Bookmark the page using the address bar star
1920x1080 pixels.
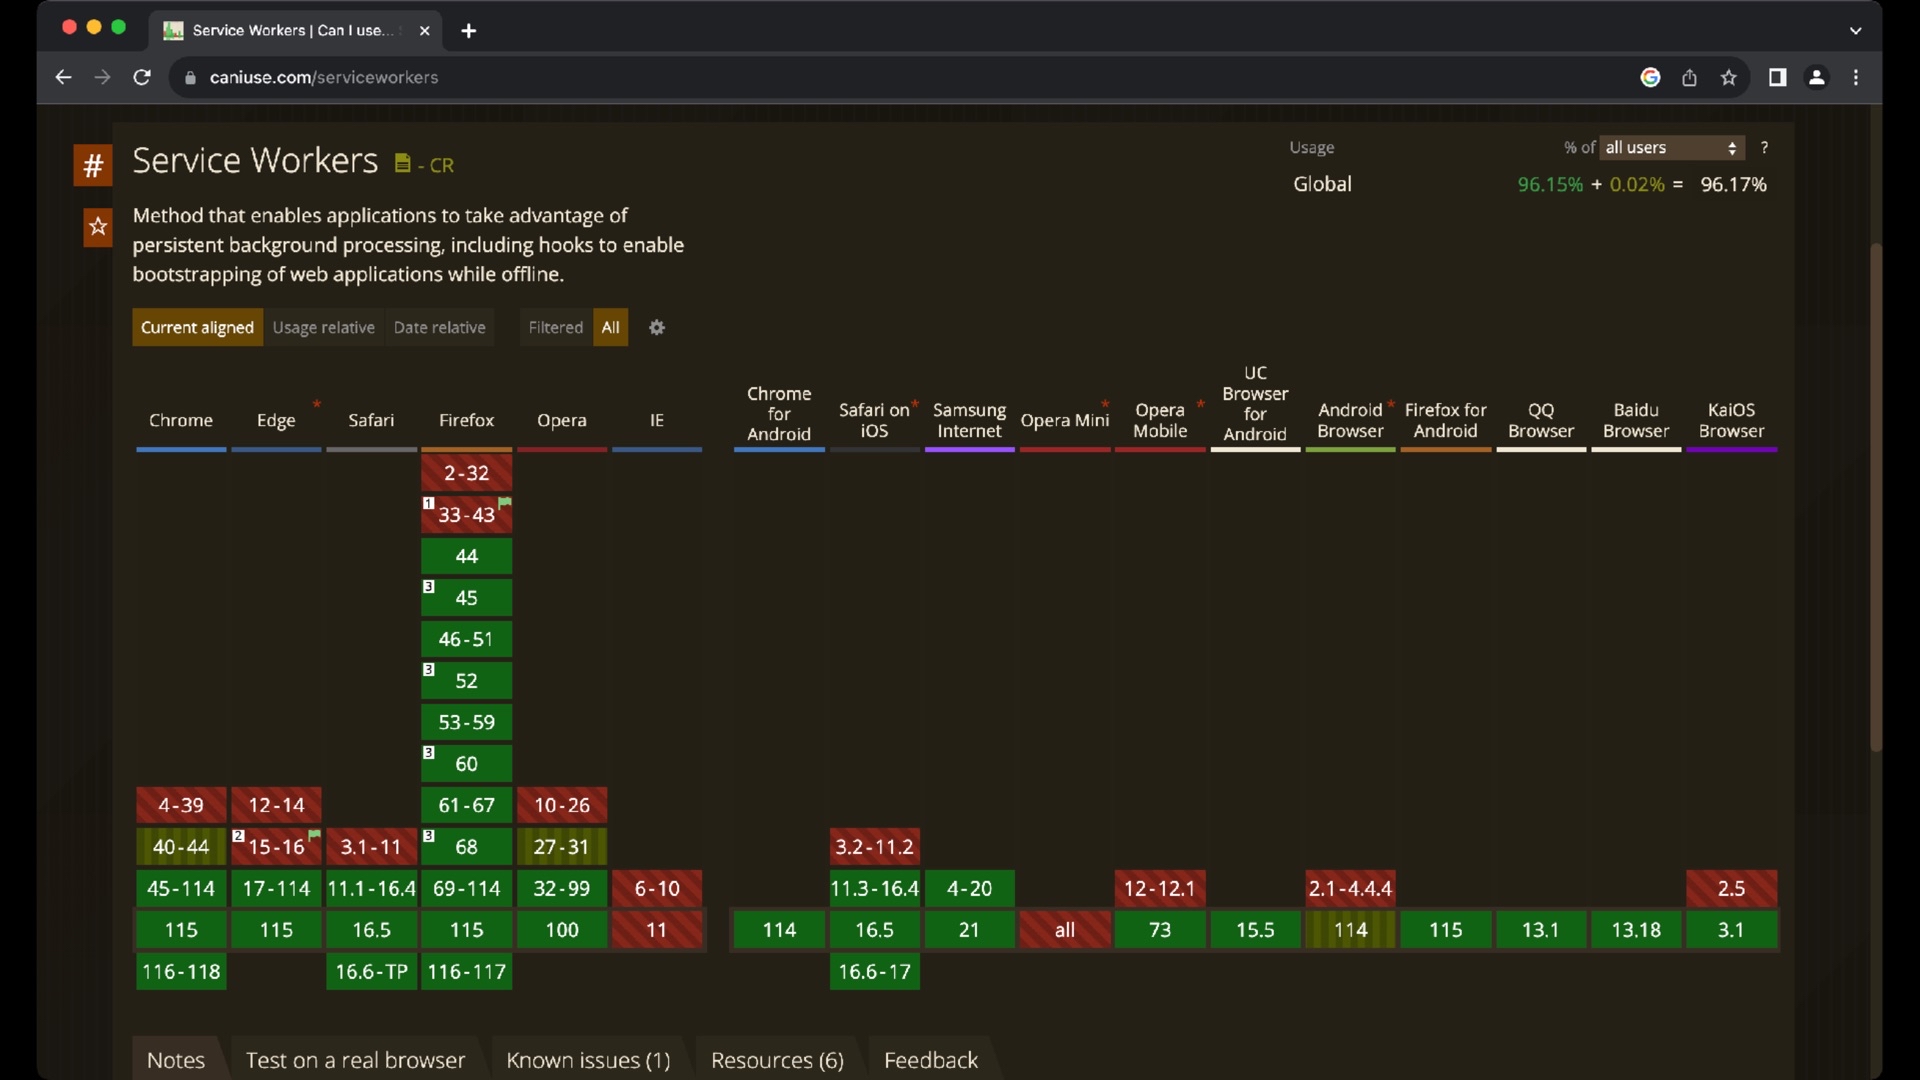pos(1728,78)
